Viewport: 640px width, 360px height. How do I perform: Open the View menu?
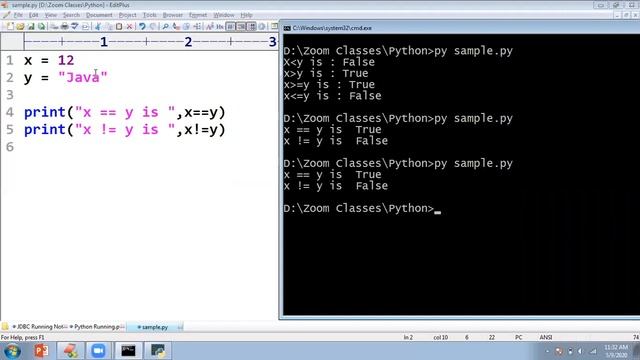(x=51, y=15)
